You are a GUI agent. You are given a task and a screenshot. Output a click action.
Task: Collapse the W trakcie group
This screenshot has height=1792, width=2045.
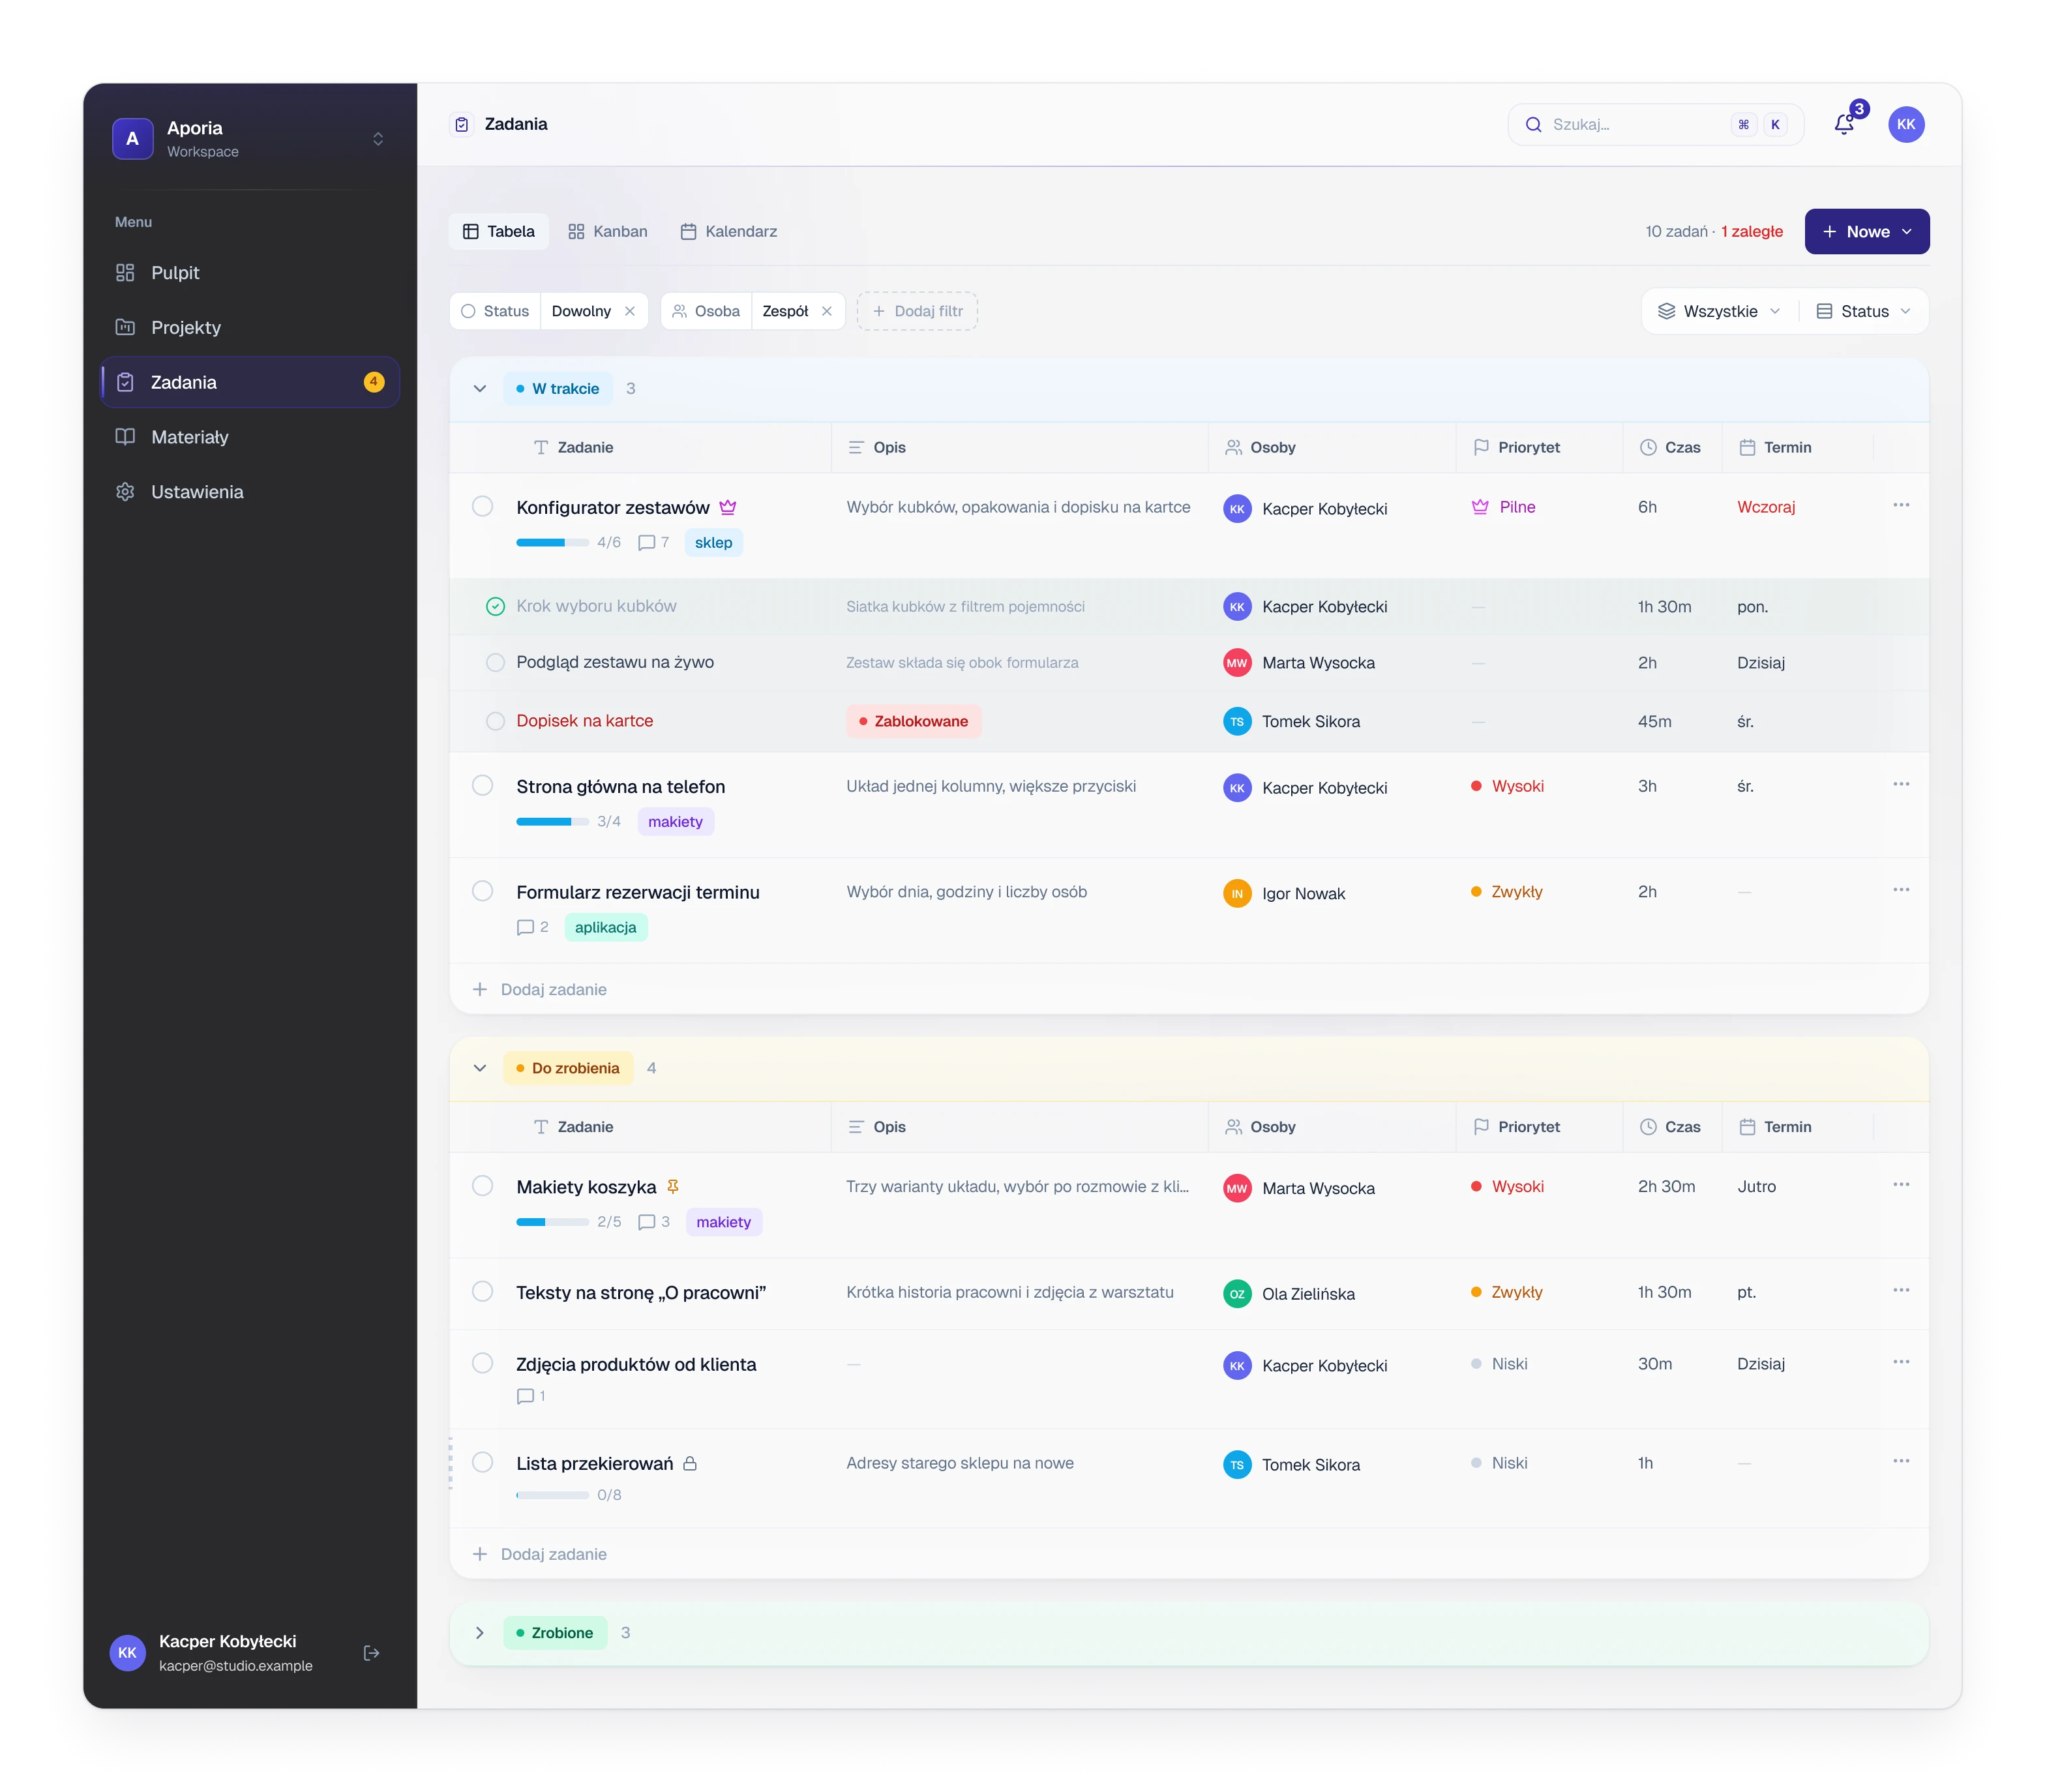pos(480,389)
